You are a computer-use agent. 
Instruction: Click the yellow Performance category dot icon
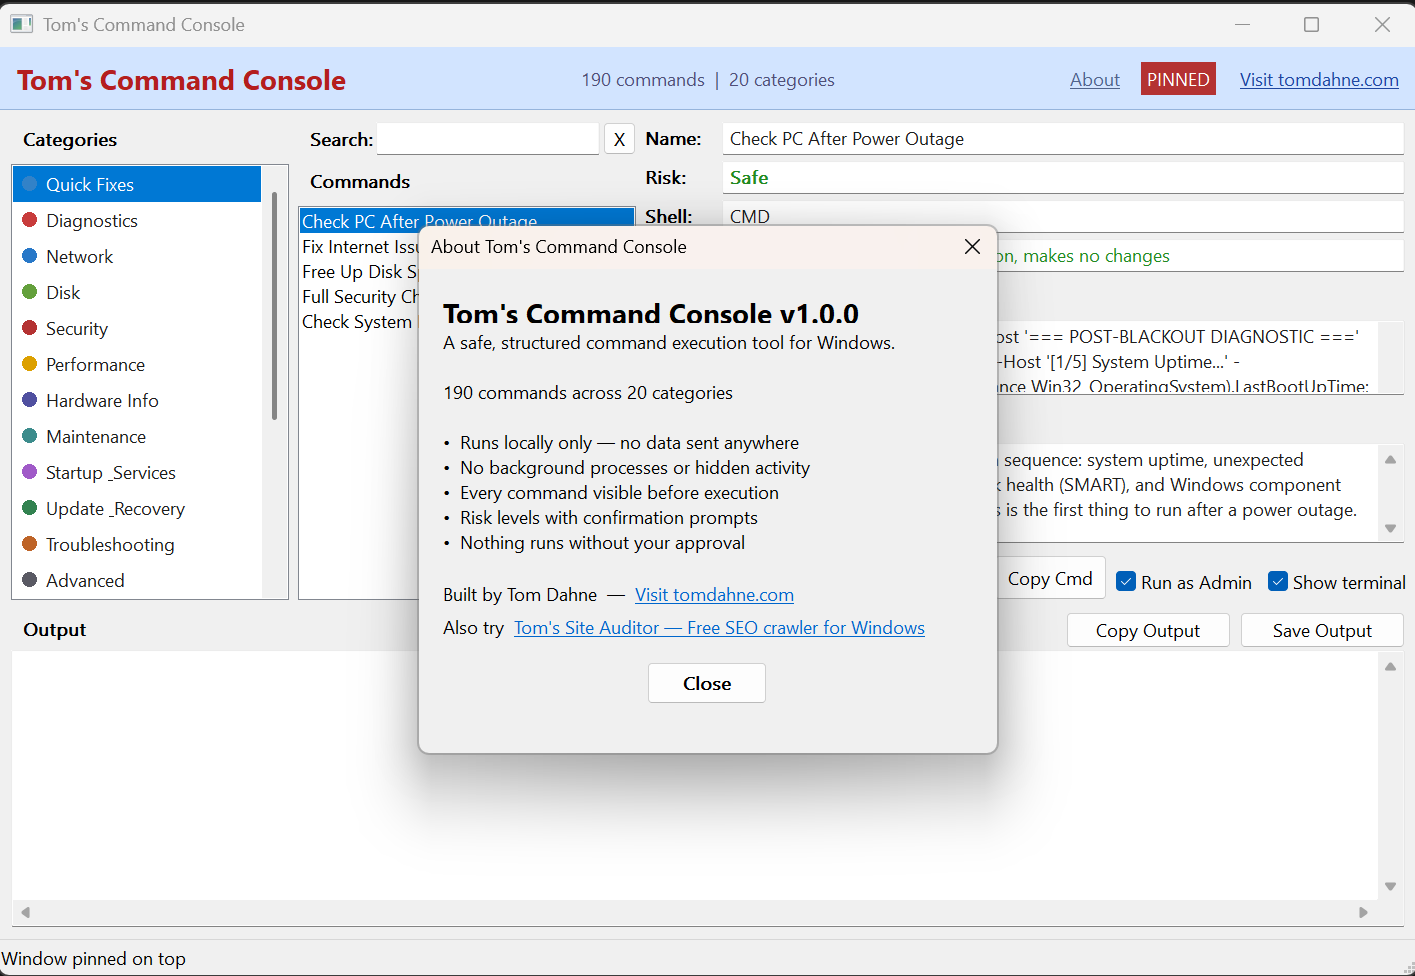point(31,364)
